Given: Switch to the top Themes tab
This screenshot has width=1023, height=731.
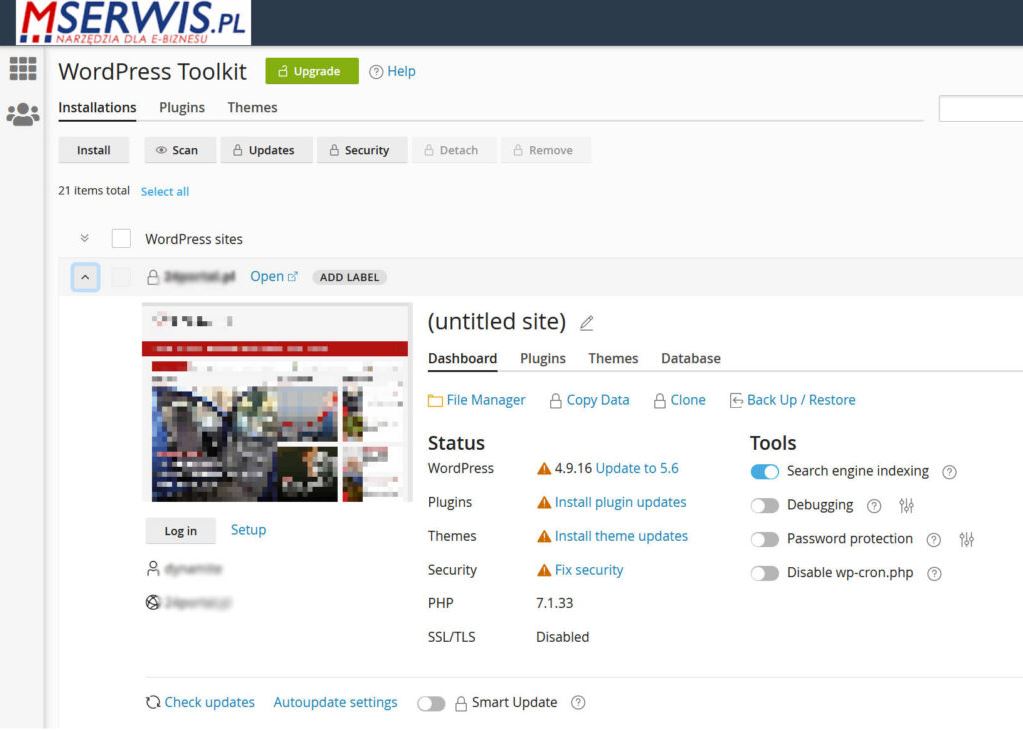Looking at the screenshot, I should 252,108.
